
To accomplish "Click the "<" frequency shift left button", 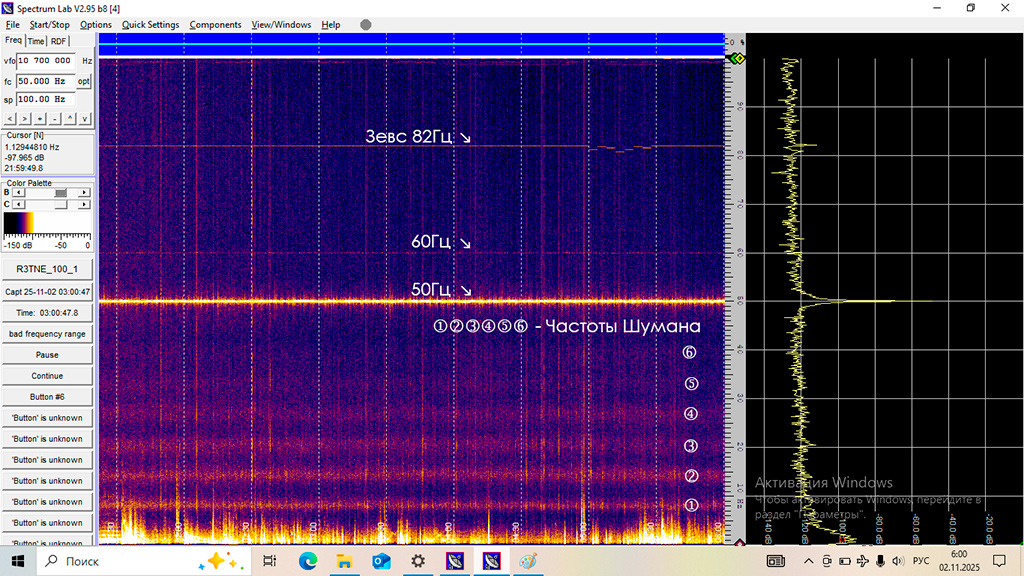I will [9, 118].
